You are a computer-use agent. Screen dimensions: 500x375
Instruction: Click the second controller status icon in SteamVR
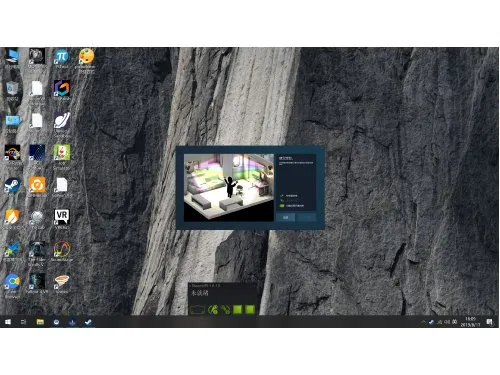226,310
